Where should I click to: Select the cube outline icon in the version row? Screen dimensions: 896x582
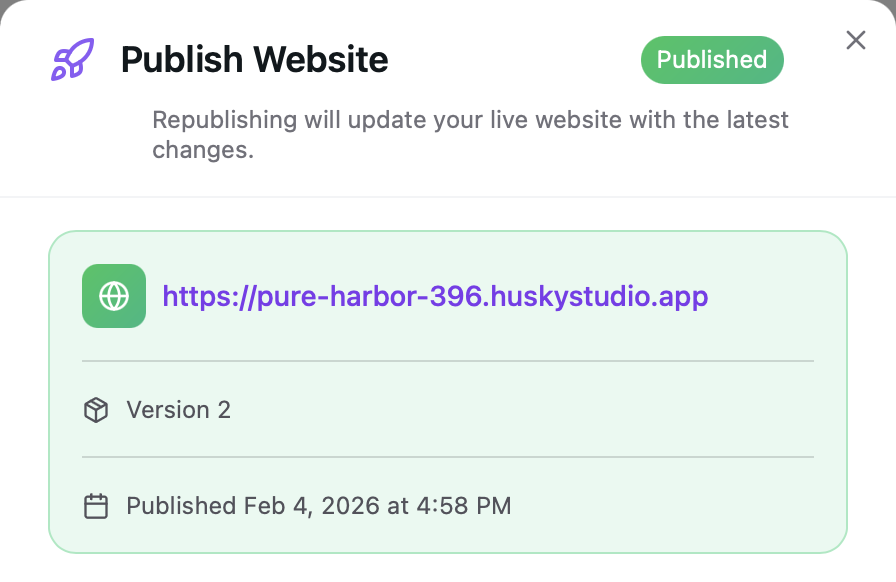(95, 410)
